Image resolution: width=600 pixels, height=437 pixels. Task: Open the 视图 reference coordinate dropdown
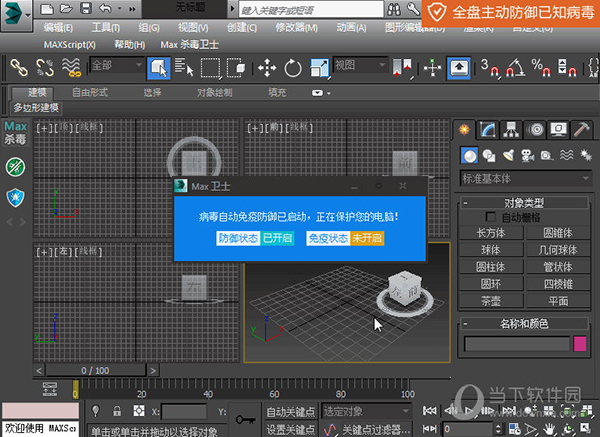pyautogui.click(x=360, y=65)
